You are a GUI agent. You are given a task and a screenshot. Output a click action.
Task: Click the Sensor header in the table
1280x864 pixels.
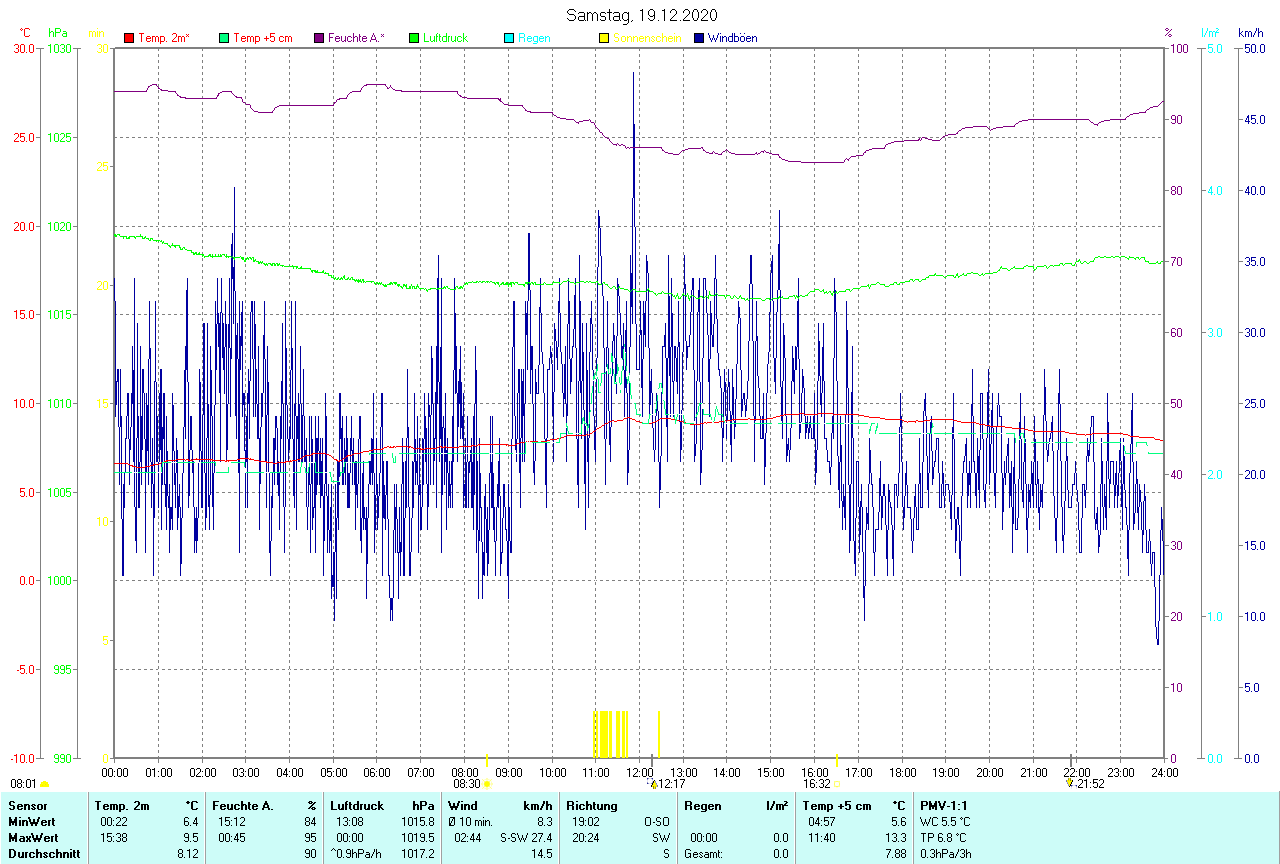[x=28, y=805]
